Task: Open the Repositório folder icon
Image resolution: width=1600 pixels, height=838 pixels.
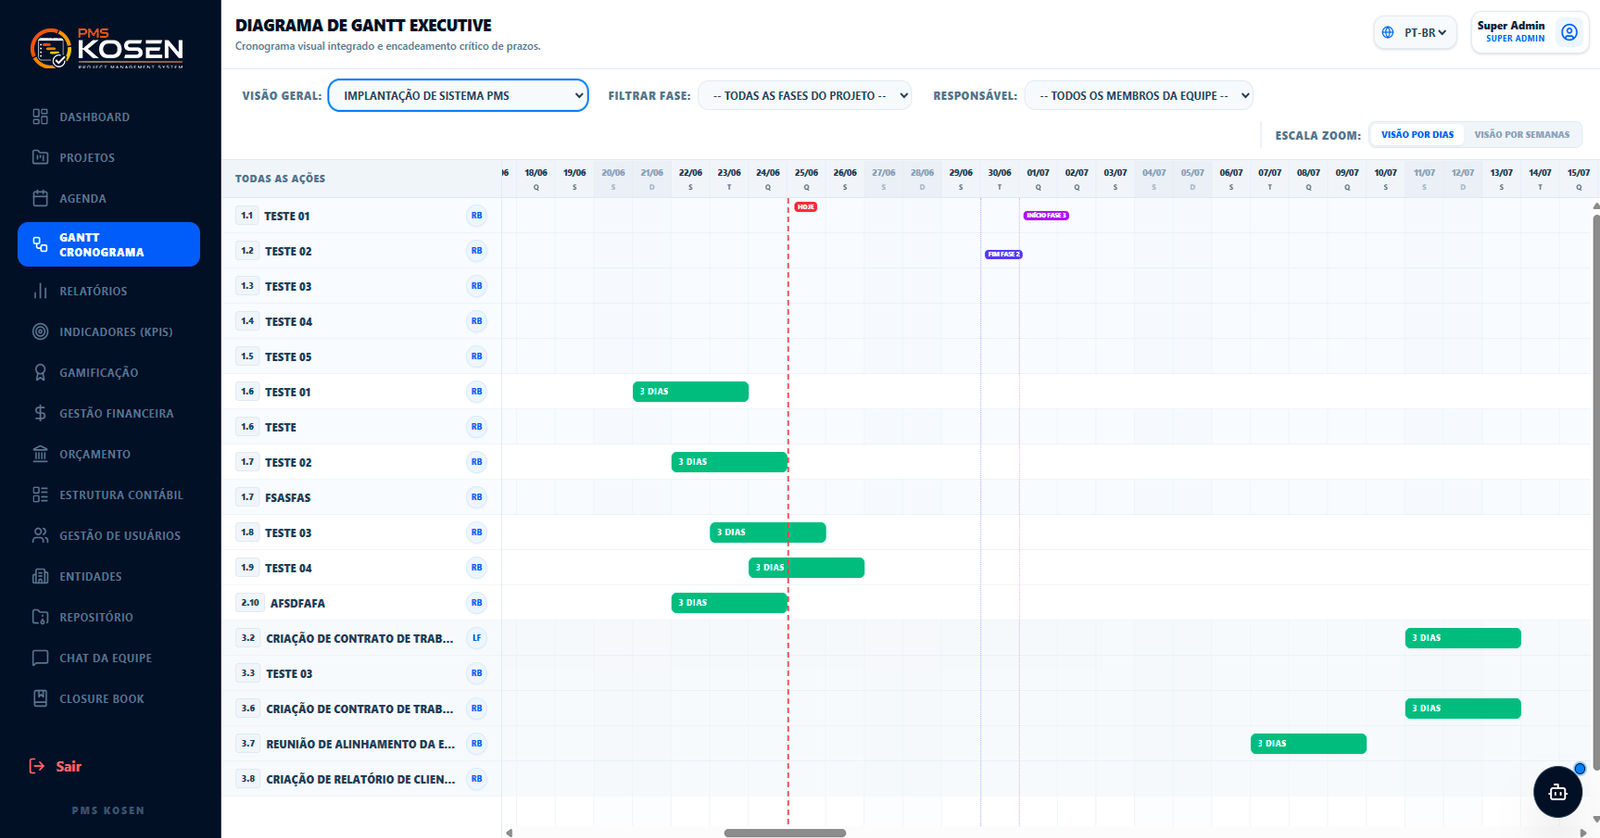Action: [x=40, y=617]
